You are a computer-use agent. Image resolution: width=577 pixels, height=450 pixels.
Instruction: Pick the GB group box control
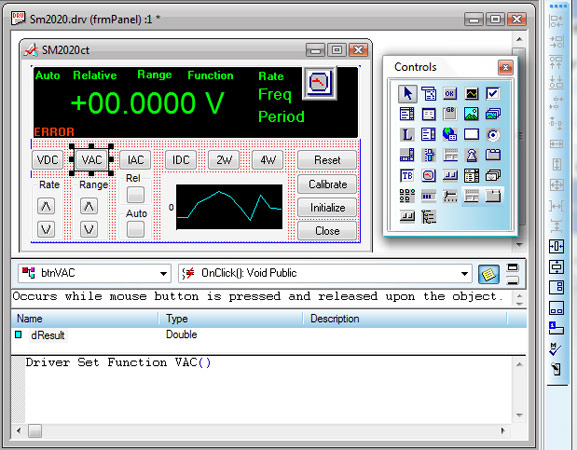tap(450, 114)
